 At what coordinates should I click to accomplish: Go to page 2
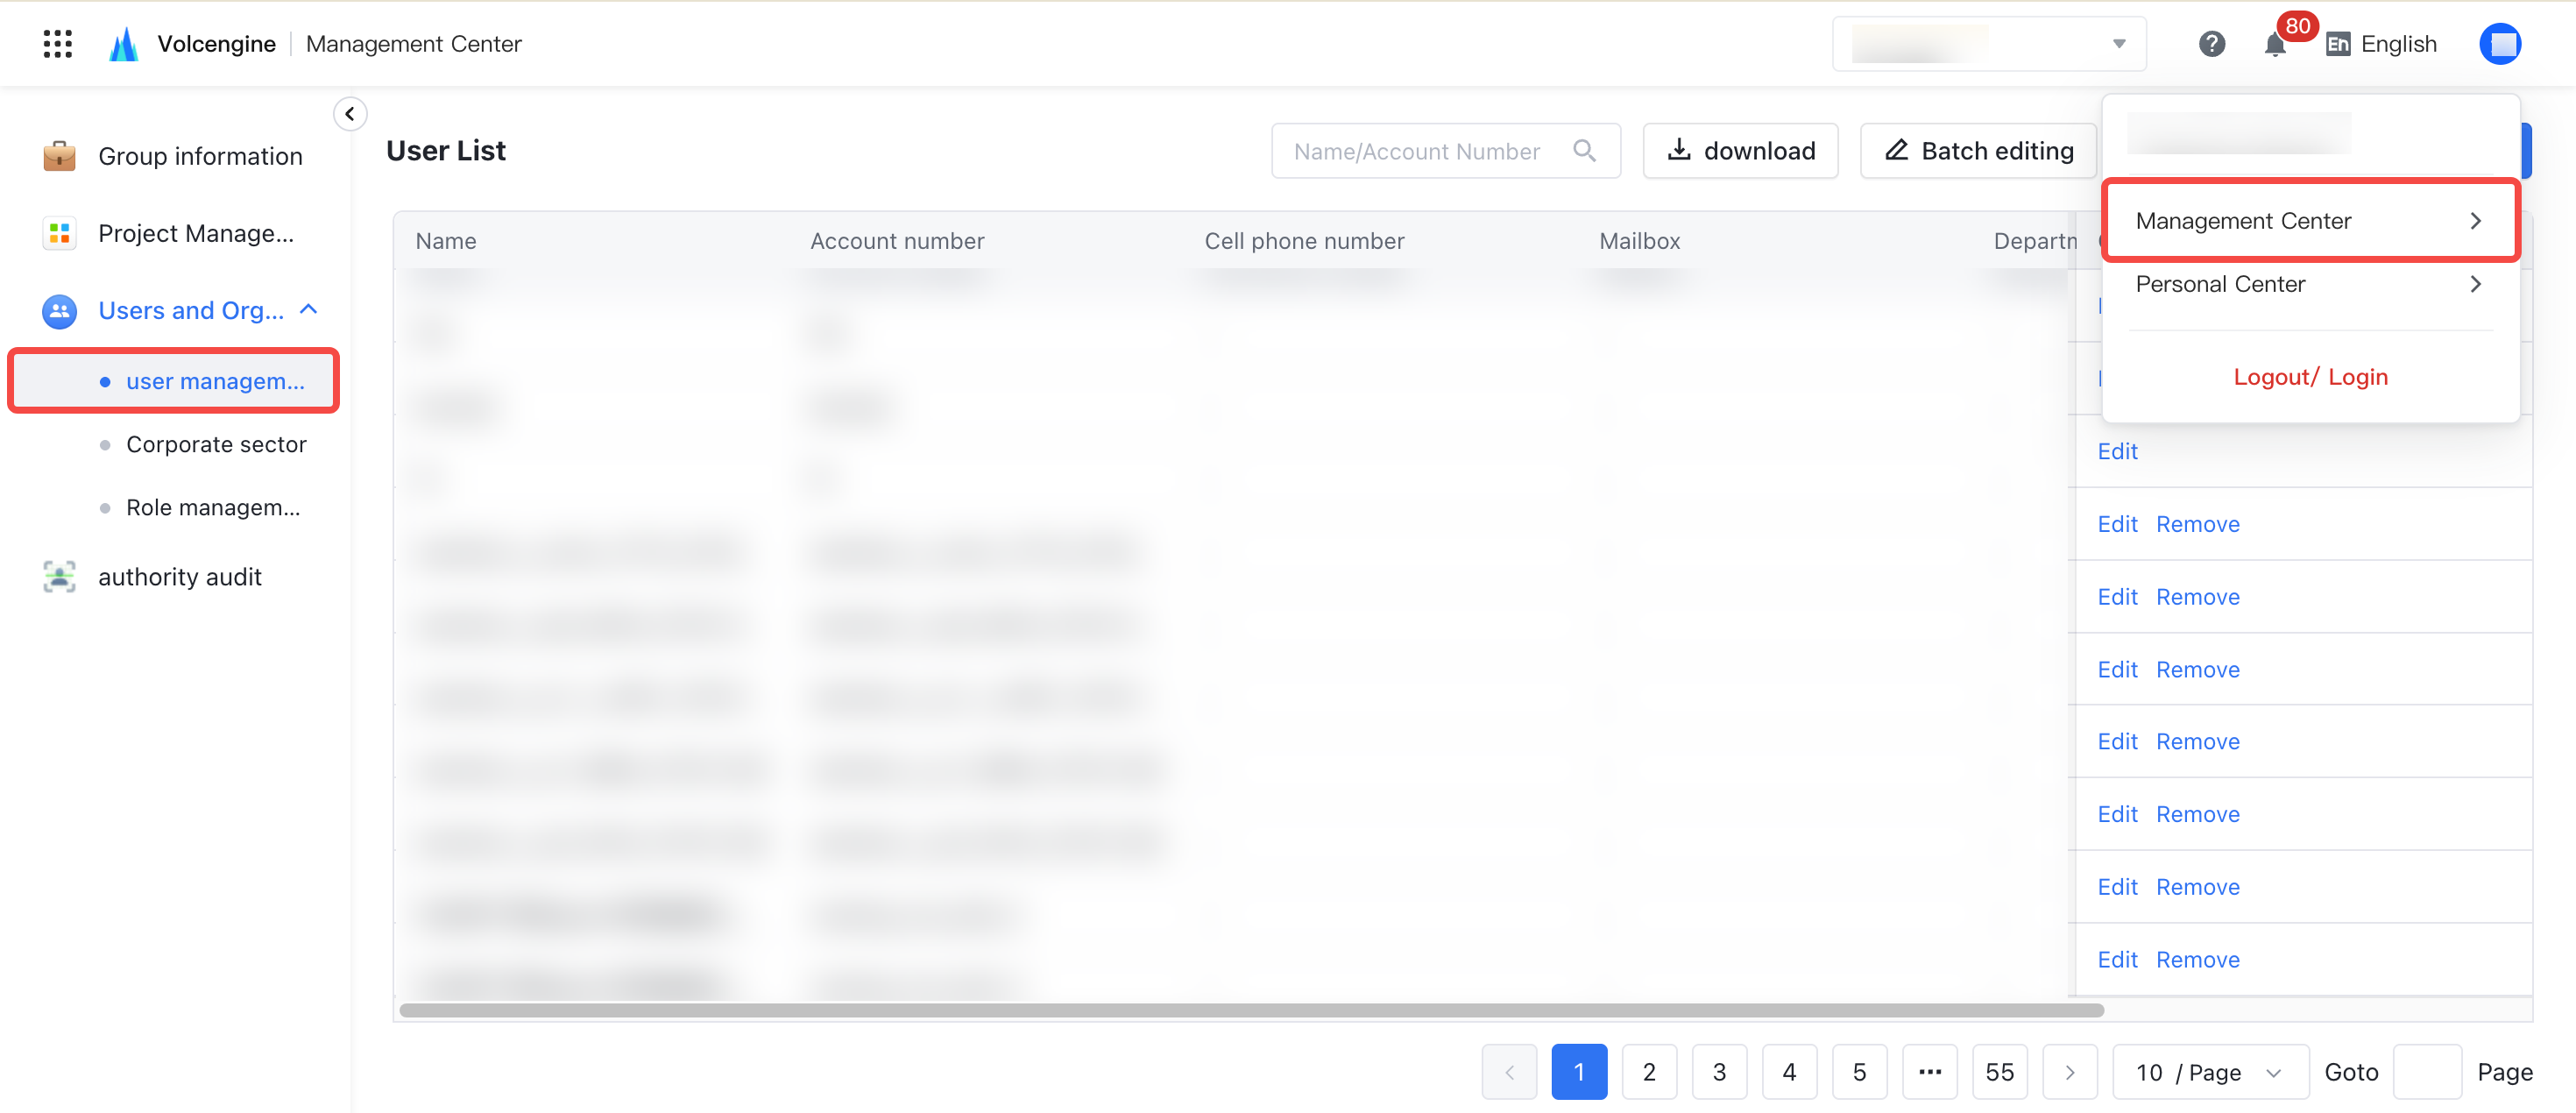point(1649,1072)
